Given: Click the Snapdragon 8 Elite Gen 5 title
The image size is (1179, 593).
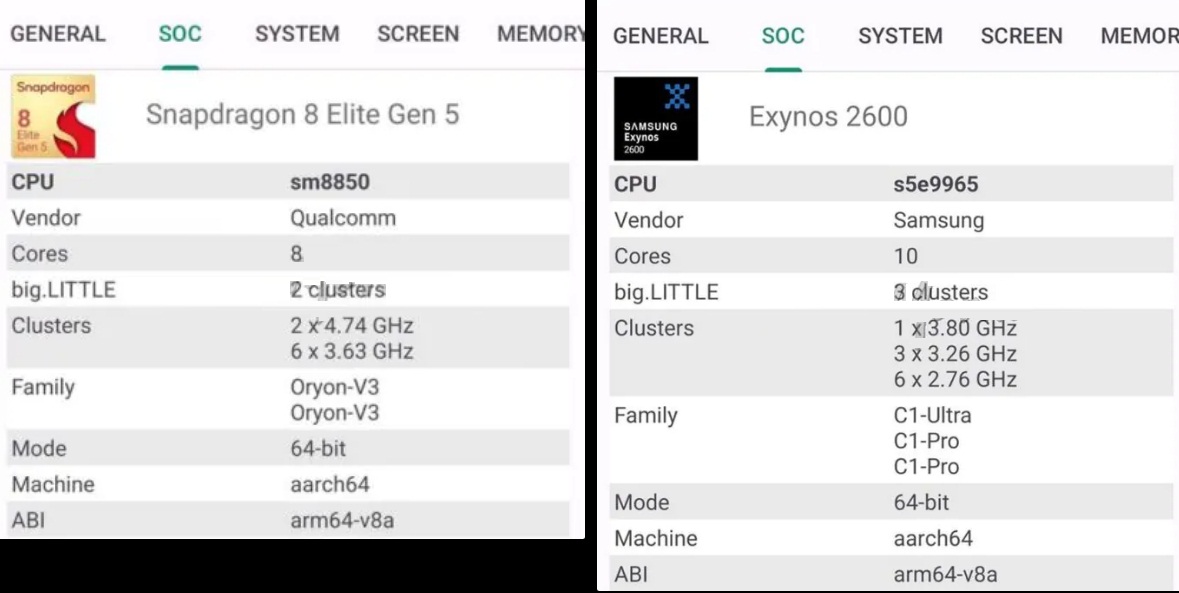Looking at the screenshot, I should point(302,114).
